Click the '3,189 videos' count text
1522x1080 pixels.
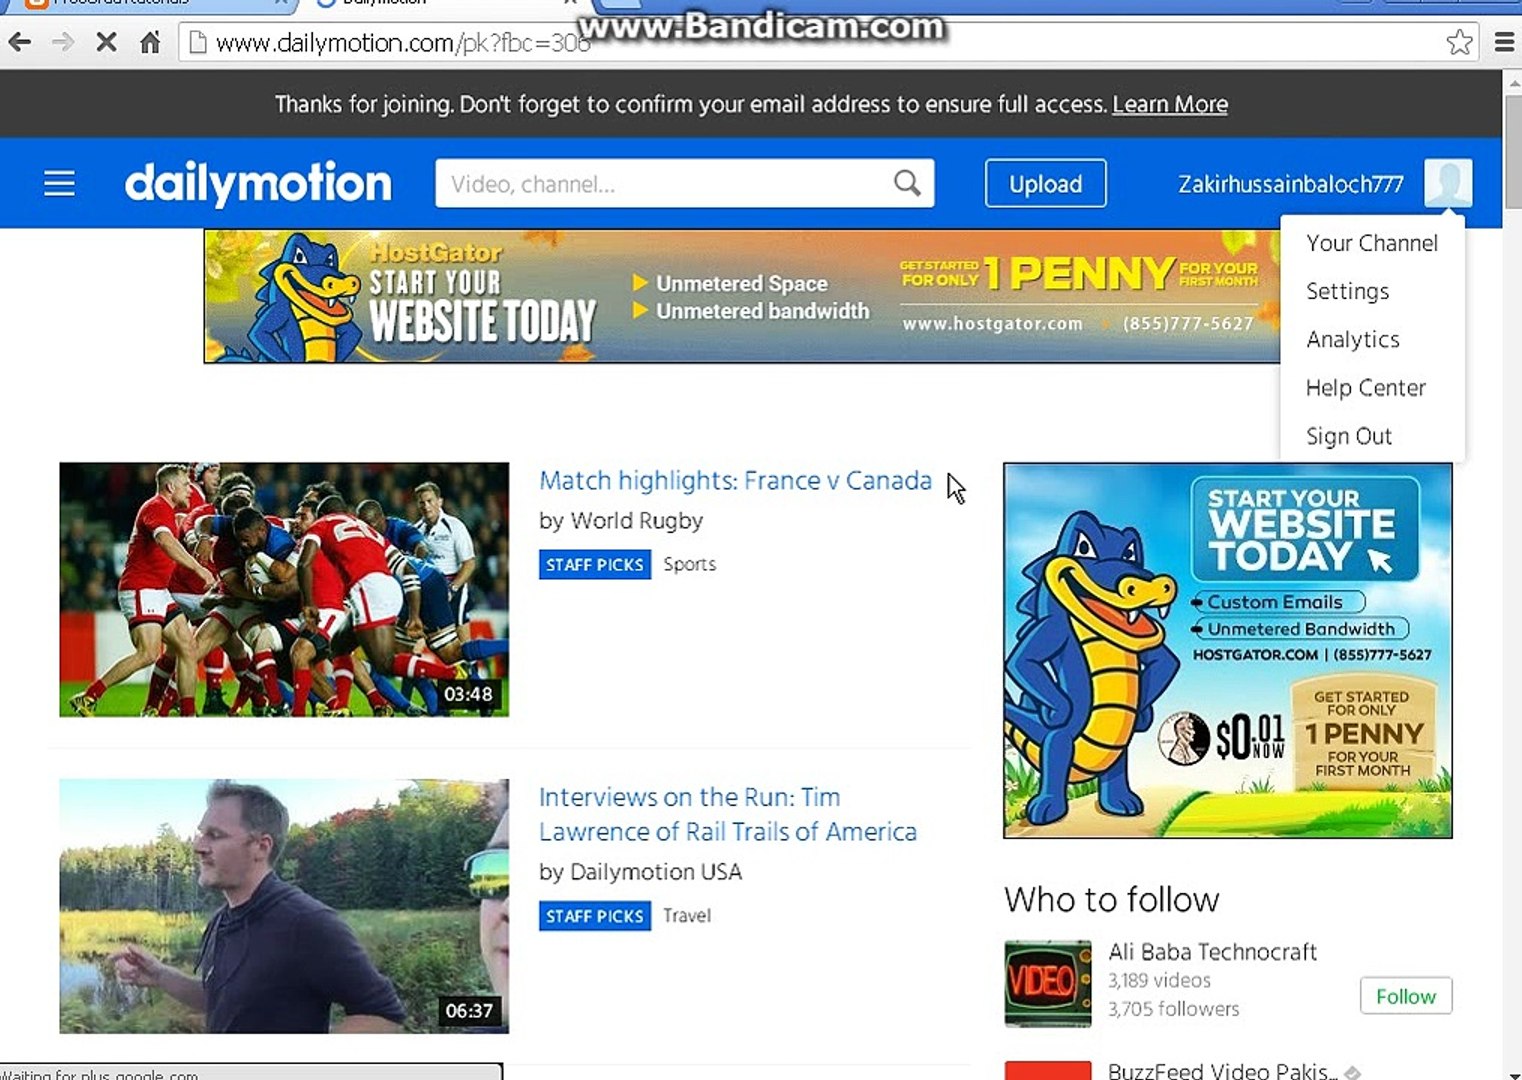[1159, 981]
